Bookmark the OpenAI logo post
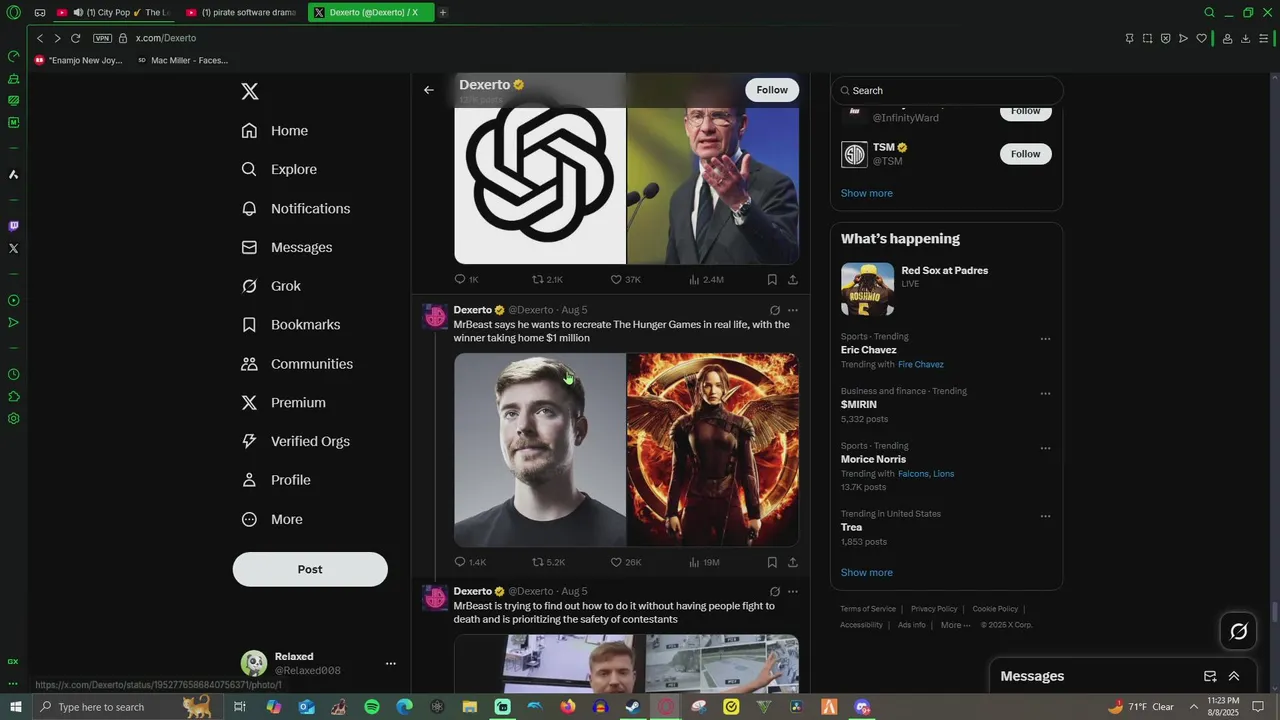1280x720 pixels. (772, 280)
